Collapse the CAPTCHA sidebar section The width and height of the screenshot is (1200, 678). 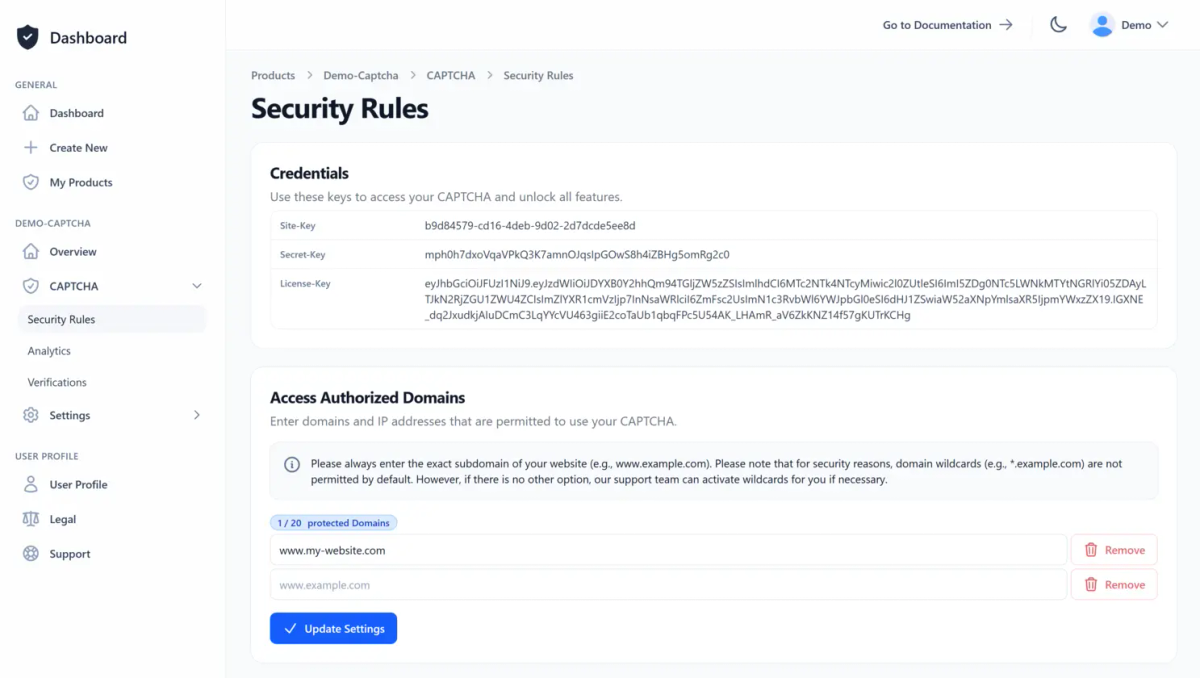(x=196, y=286)
